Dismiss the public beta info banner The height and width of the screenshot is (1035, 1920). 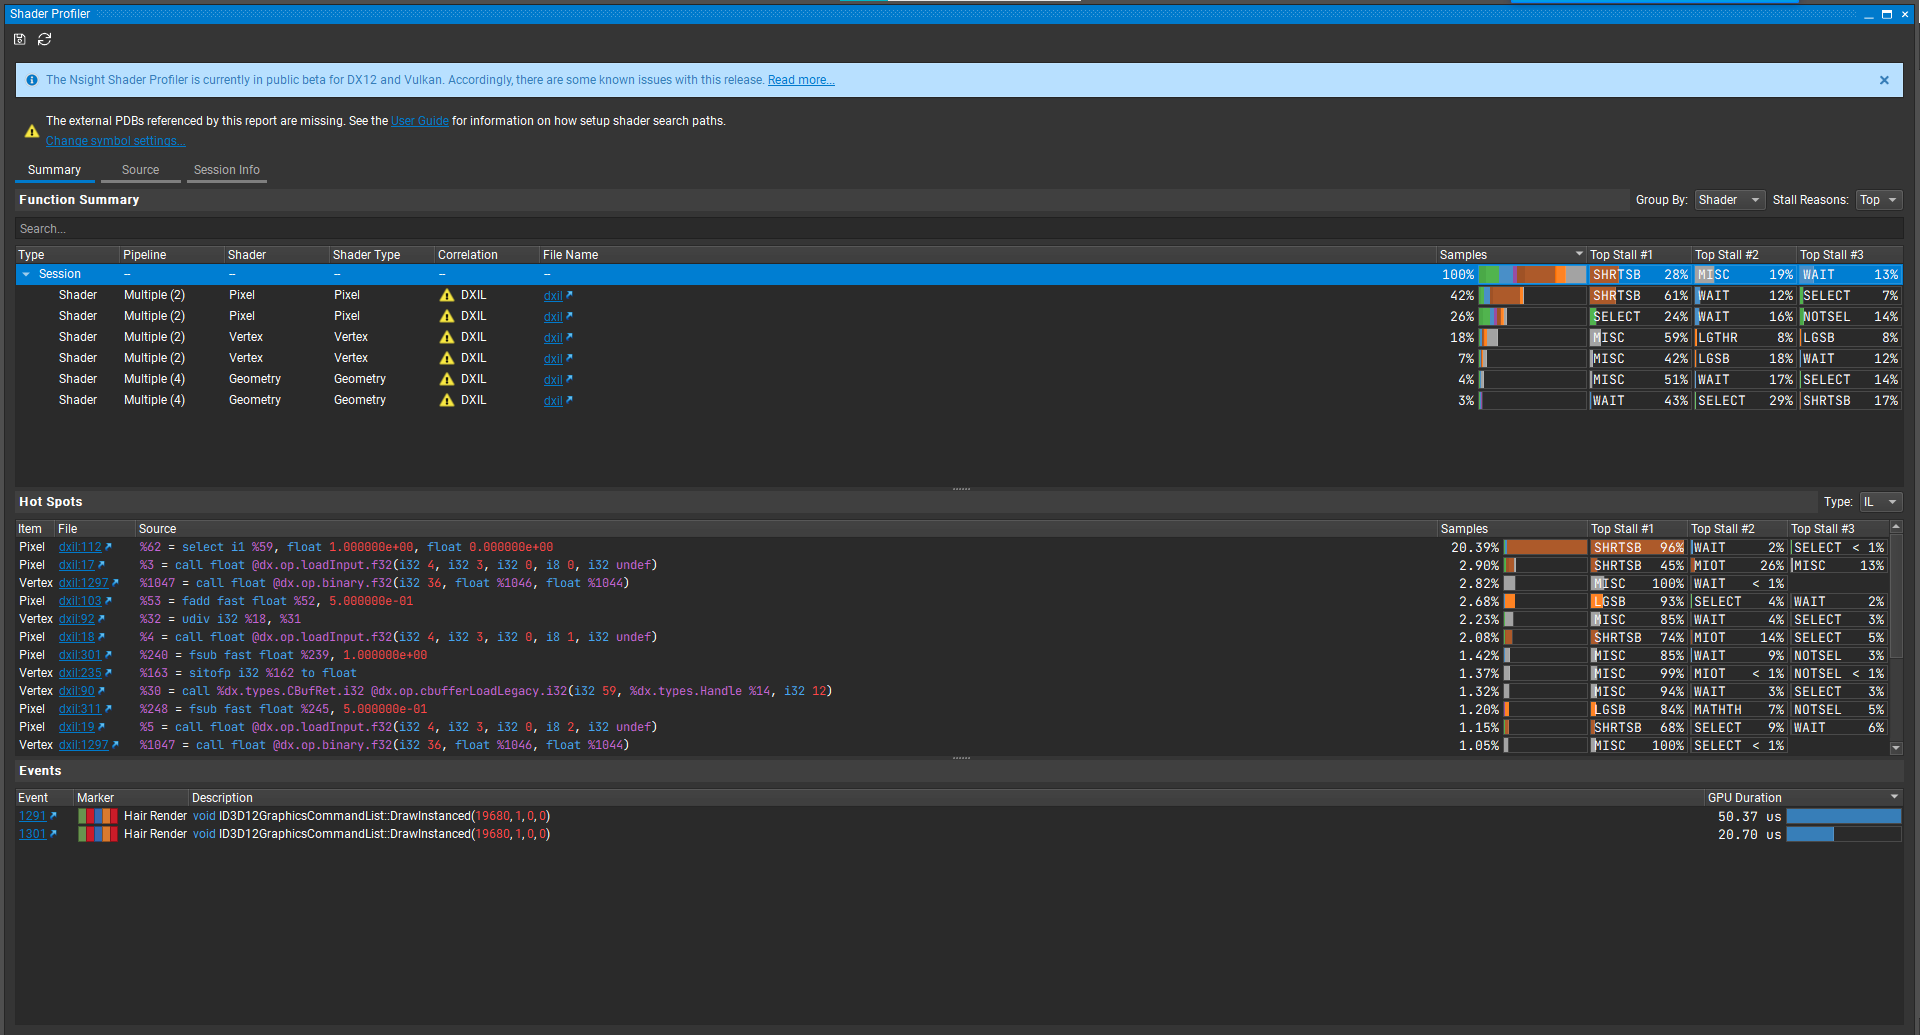(x=1884, y=80)
